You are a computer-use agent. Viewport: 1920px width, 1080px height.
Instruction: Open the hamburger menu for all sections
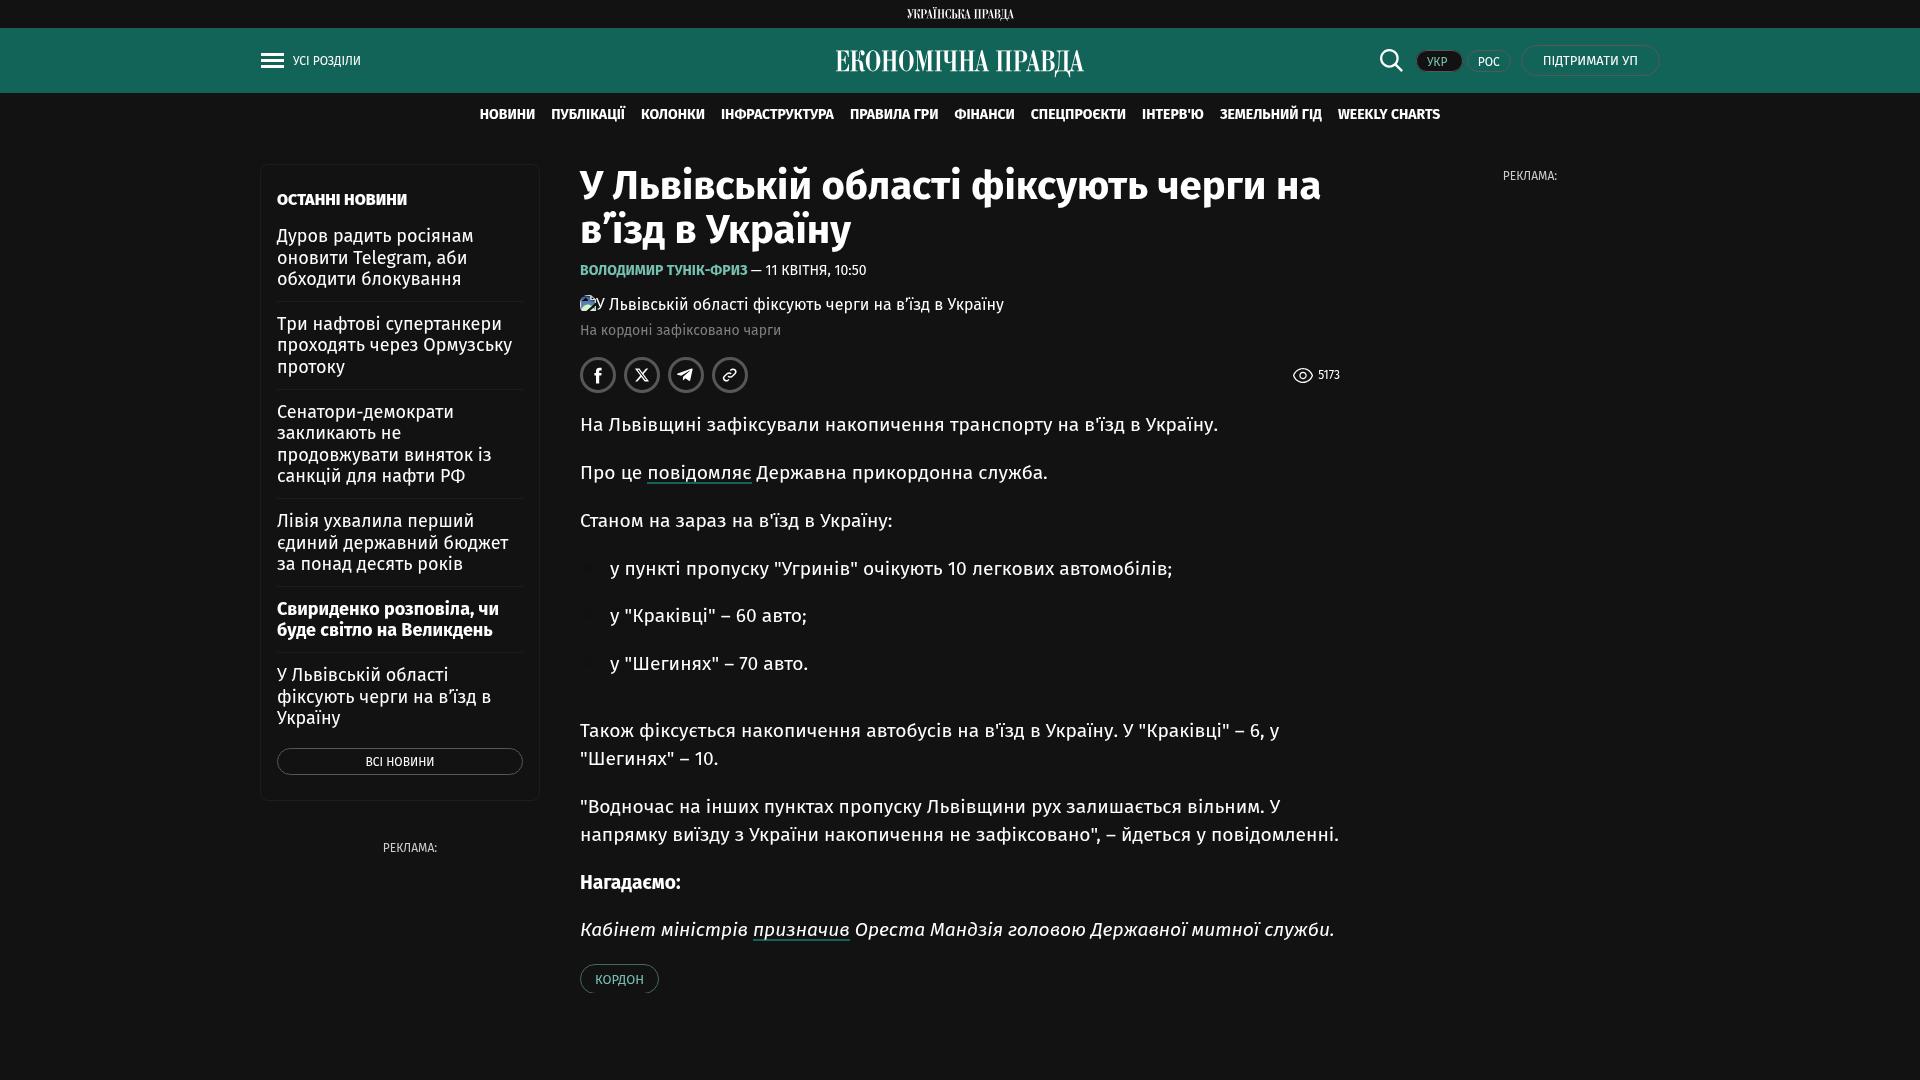pos(272,61)
